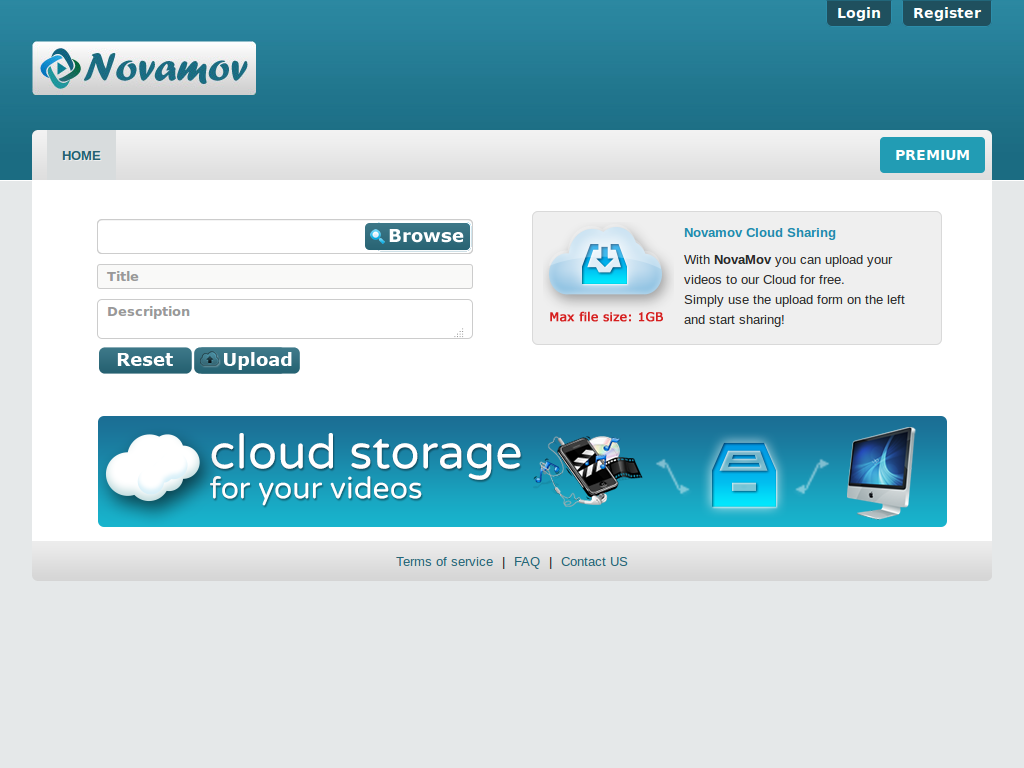
Task: Click the 'Max file size: 1GB' text
Action: [x=606, y=317]
